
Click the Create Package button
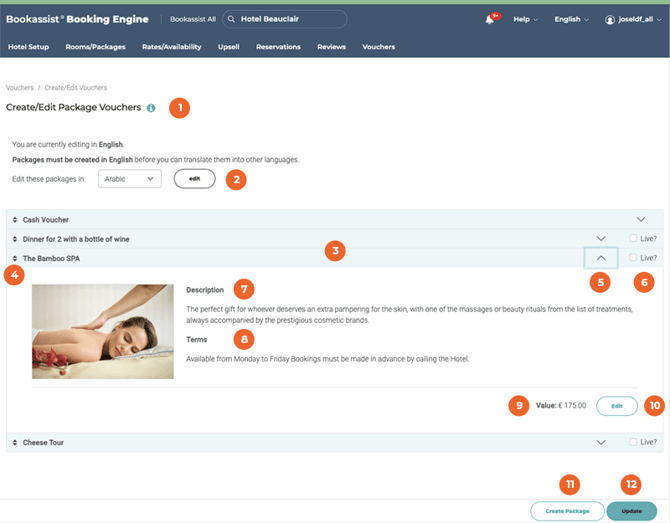[567, 511]
